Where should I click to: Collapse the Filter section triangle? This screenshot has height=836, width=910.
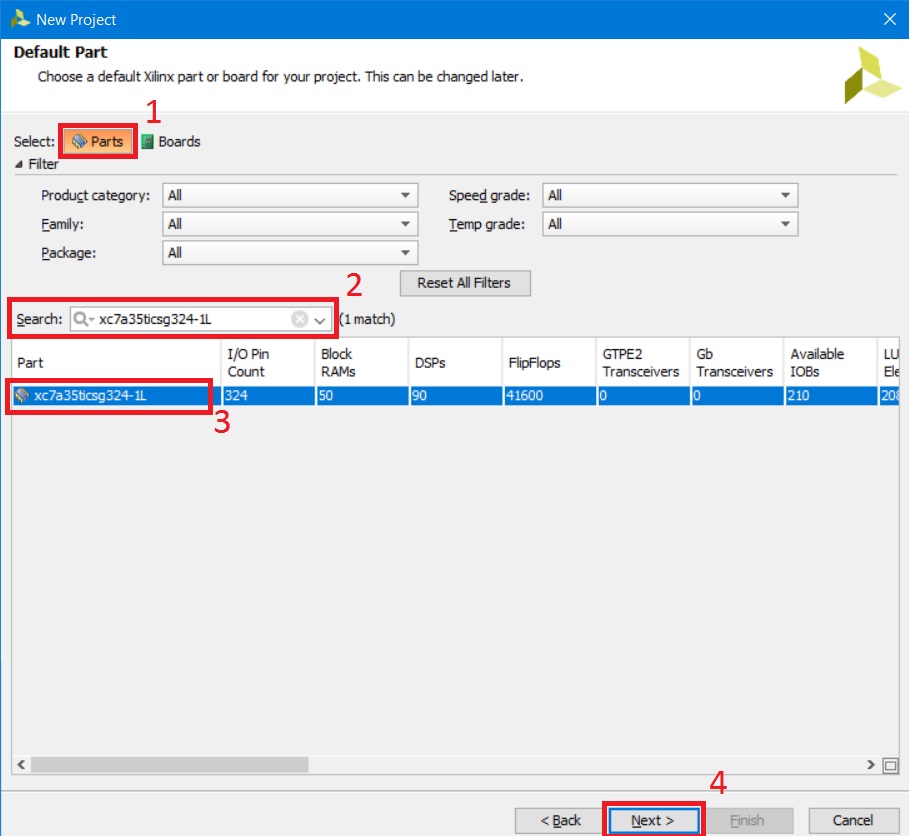(19, 164)
